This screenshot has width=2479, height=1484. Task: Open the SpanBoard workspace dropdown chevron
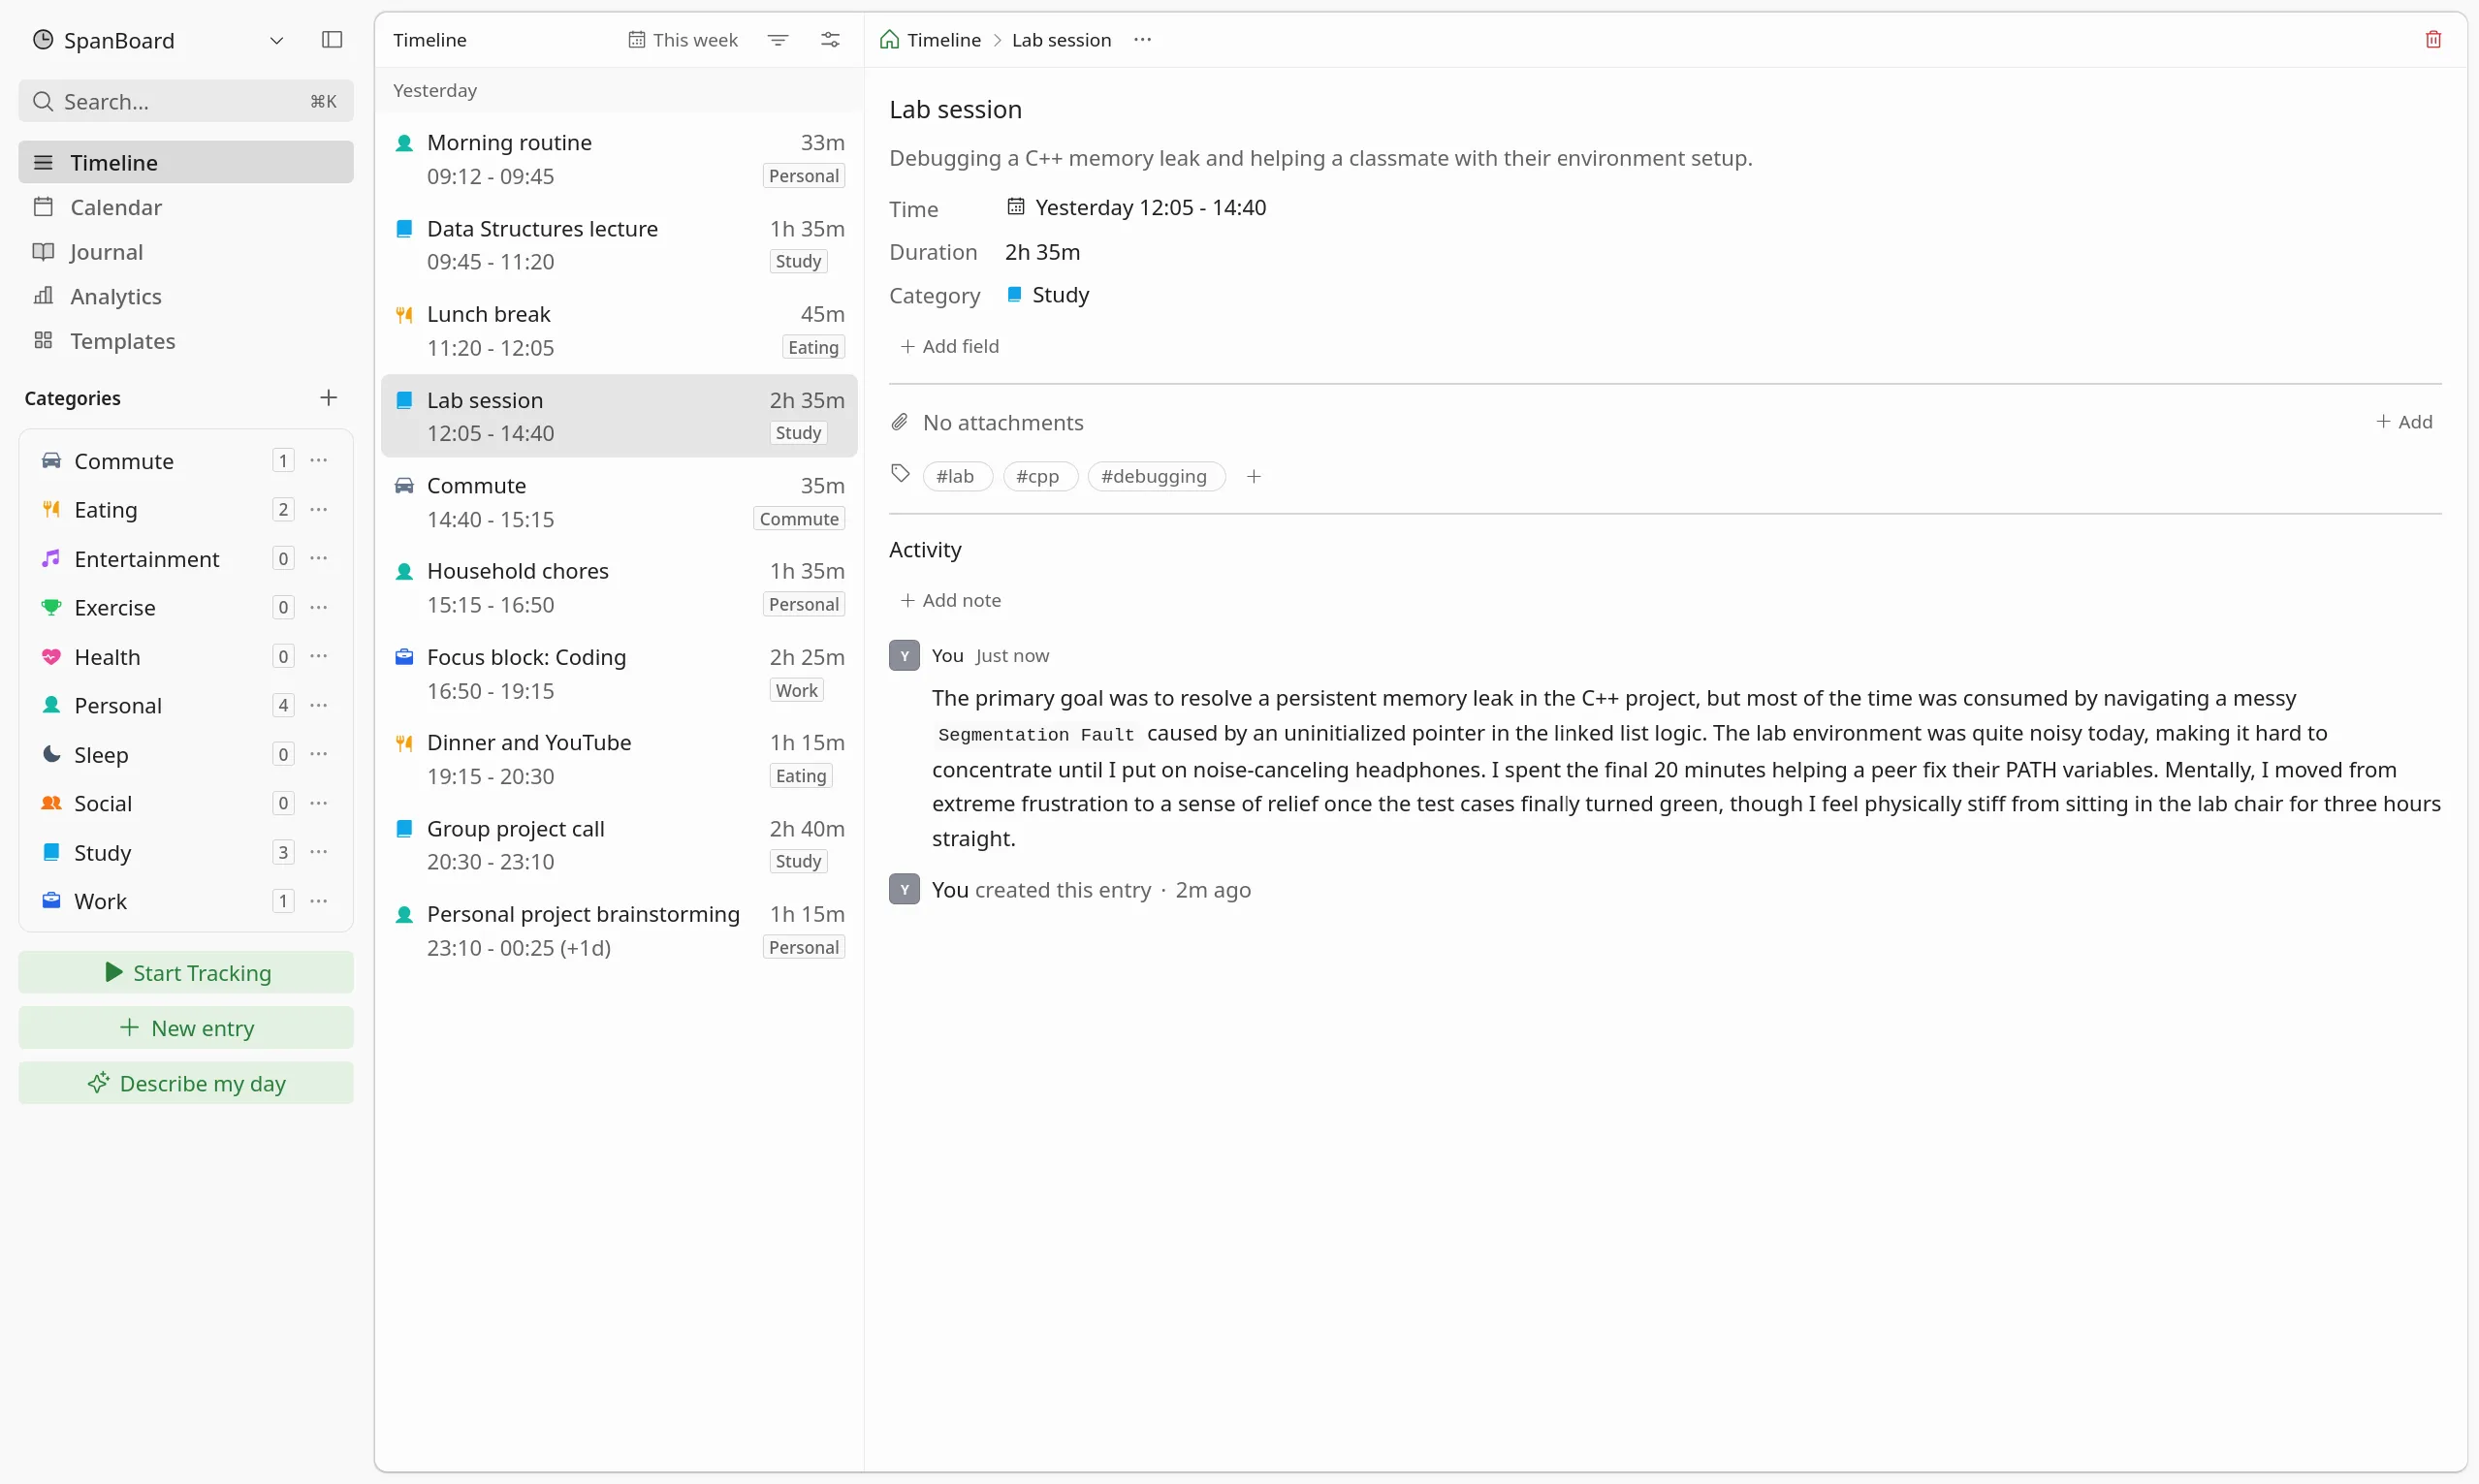(277, 40)
